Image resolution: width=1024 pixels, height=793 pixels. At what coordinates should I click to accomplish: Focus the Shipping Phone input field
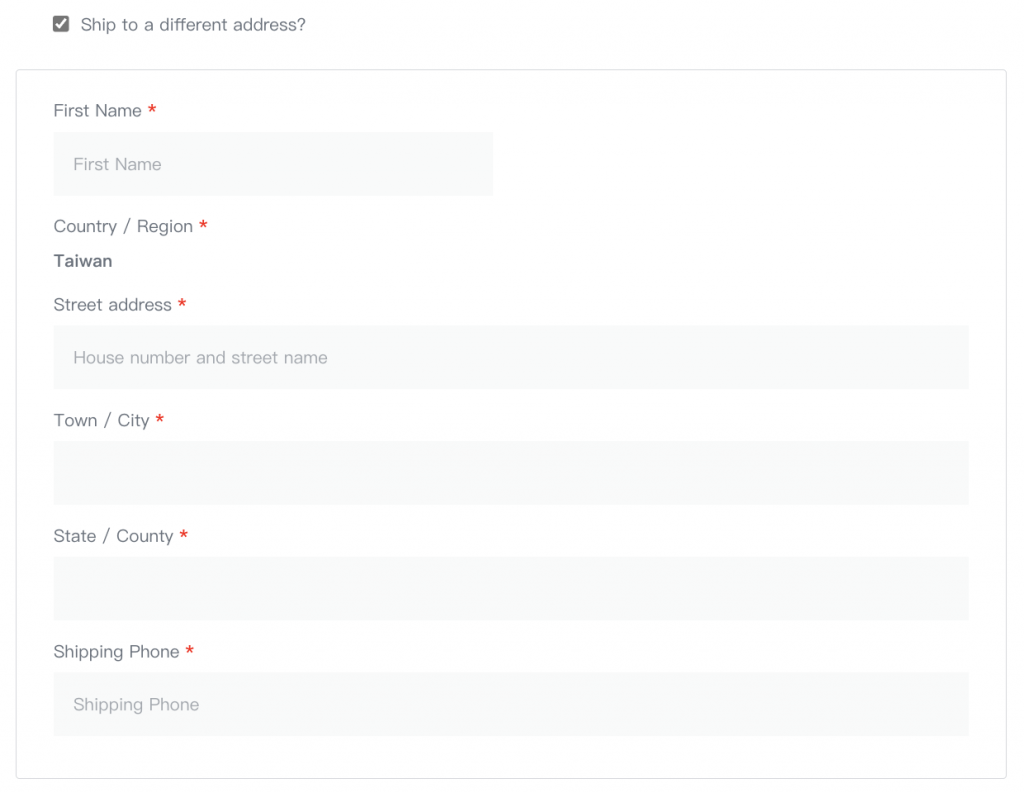coord(511,704)
